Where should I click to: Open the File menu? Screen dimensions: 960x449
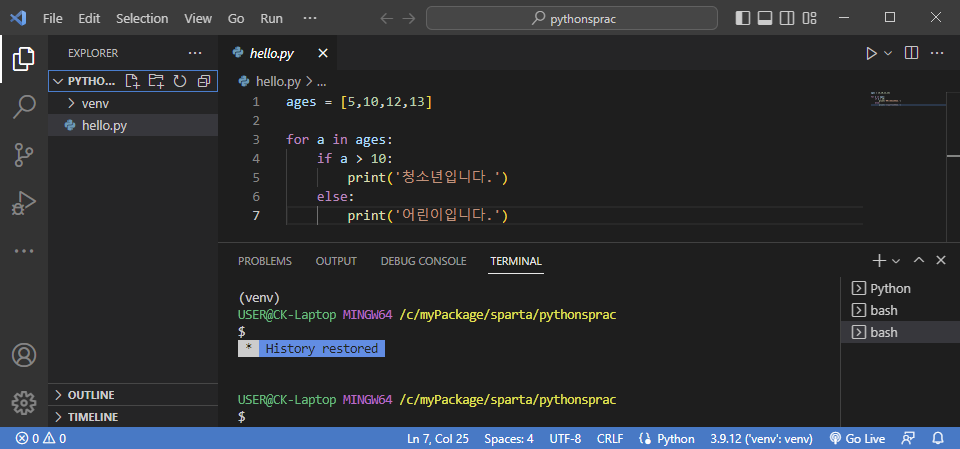coord(53,18)
